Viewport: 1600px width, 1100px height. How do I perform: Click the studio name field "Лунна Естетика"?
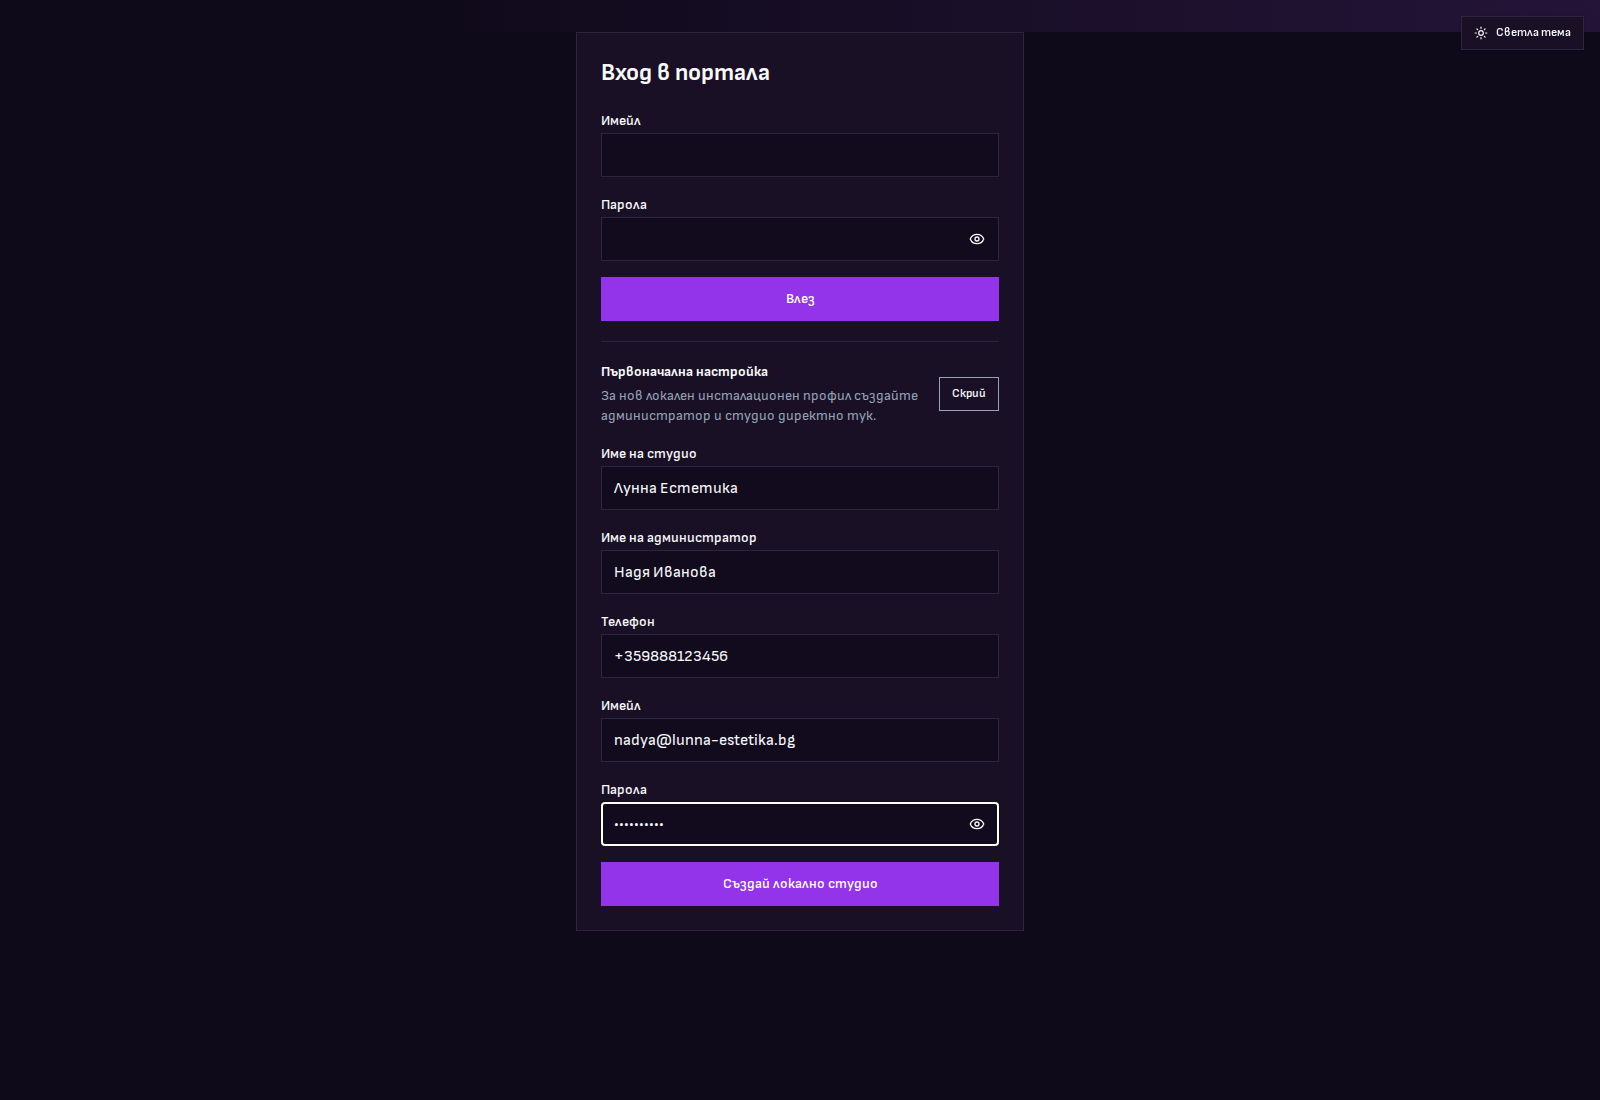pyautogui.click(x=799, y=488)
